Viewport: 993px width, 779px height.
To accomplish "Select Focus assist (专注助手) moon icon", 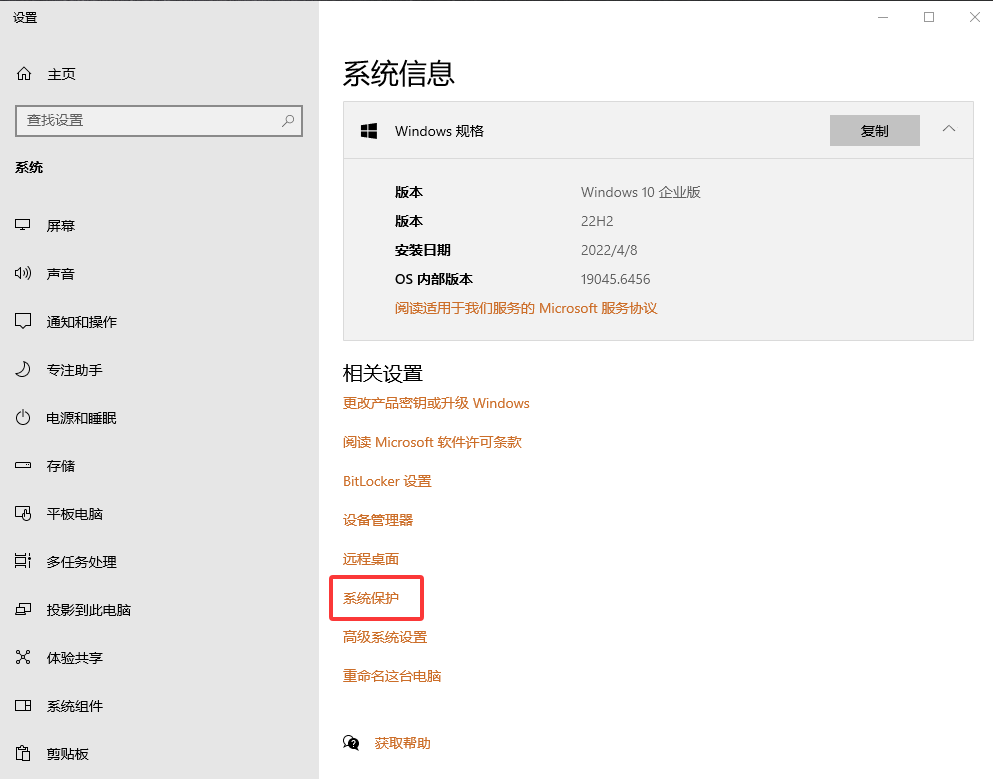I will tap(23, 370).
